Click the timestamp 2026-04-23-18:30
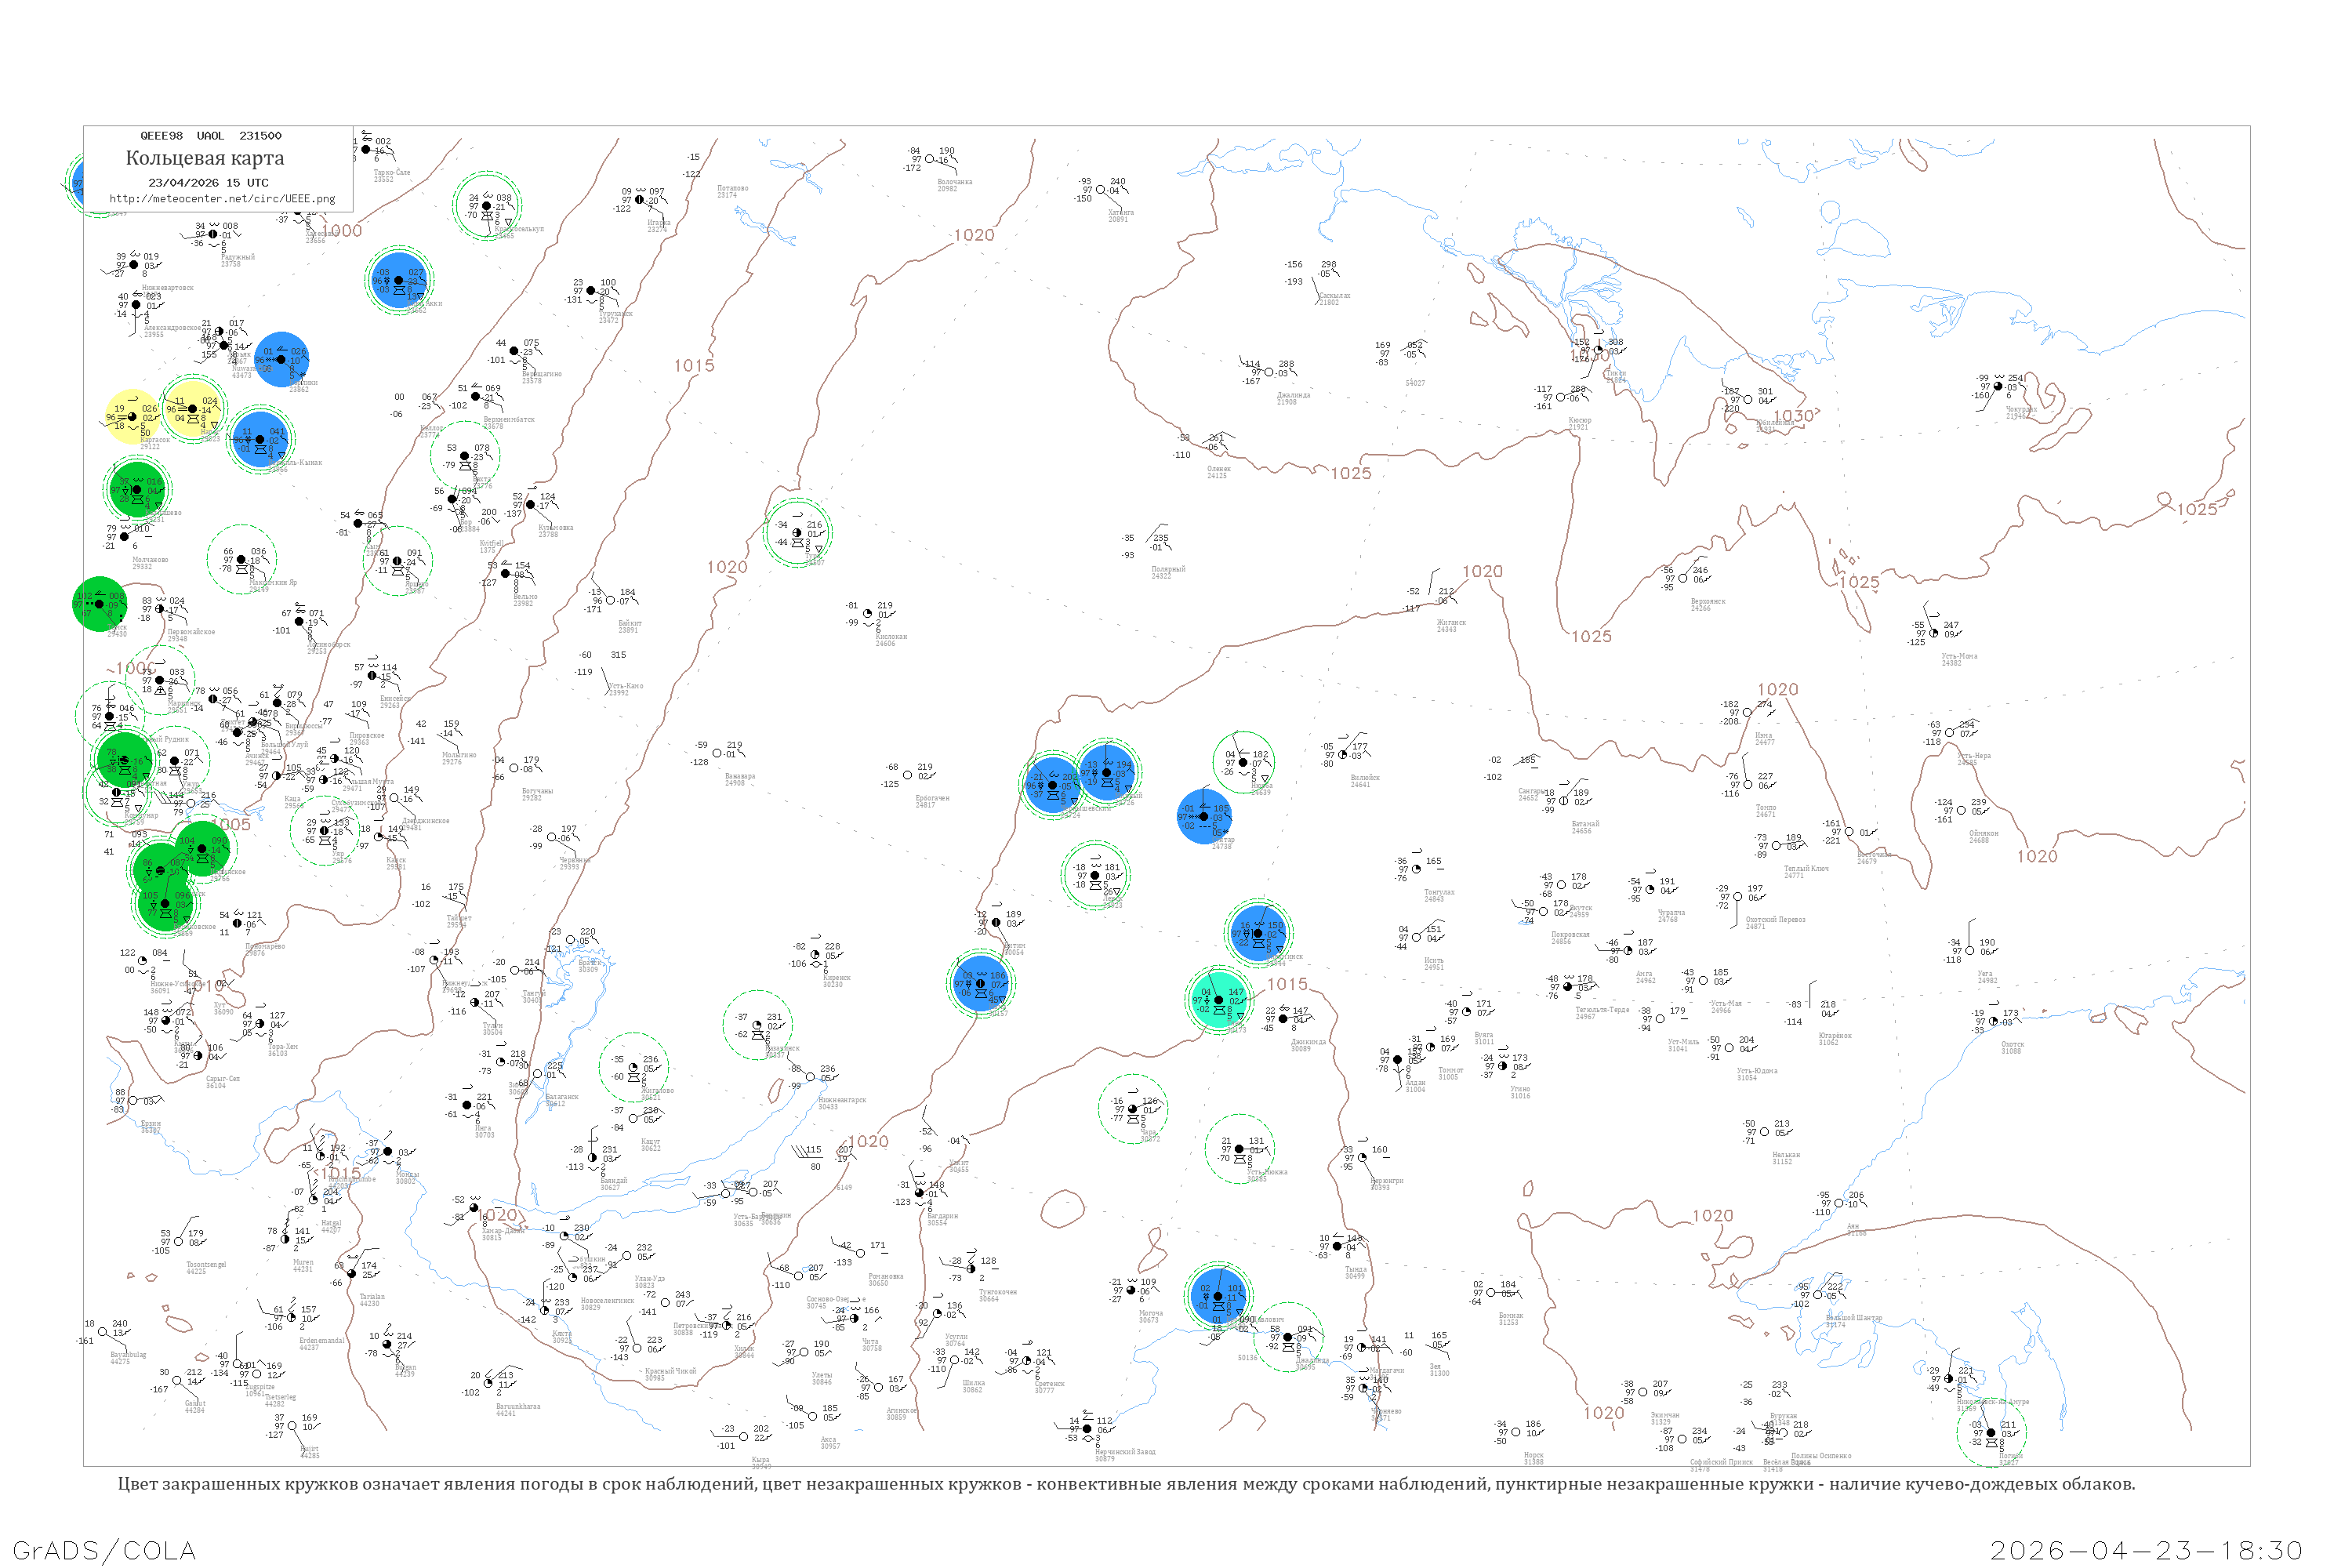Viewport: 2352px width, 1568px height. pyautogui.click(x=2146, y=1550)
